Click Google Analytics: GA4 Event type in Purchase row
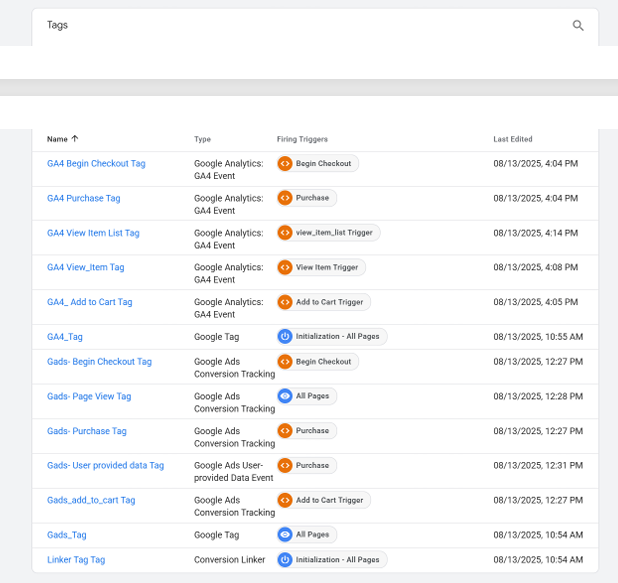The width and height of the screenshot is (618, 583). click(229, 204)
